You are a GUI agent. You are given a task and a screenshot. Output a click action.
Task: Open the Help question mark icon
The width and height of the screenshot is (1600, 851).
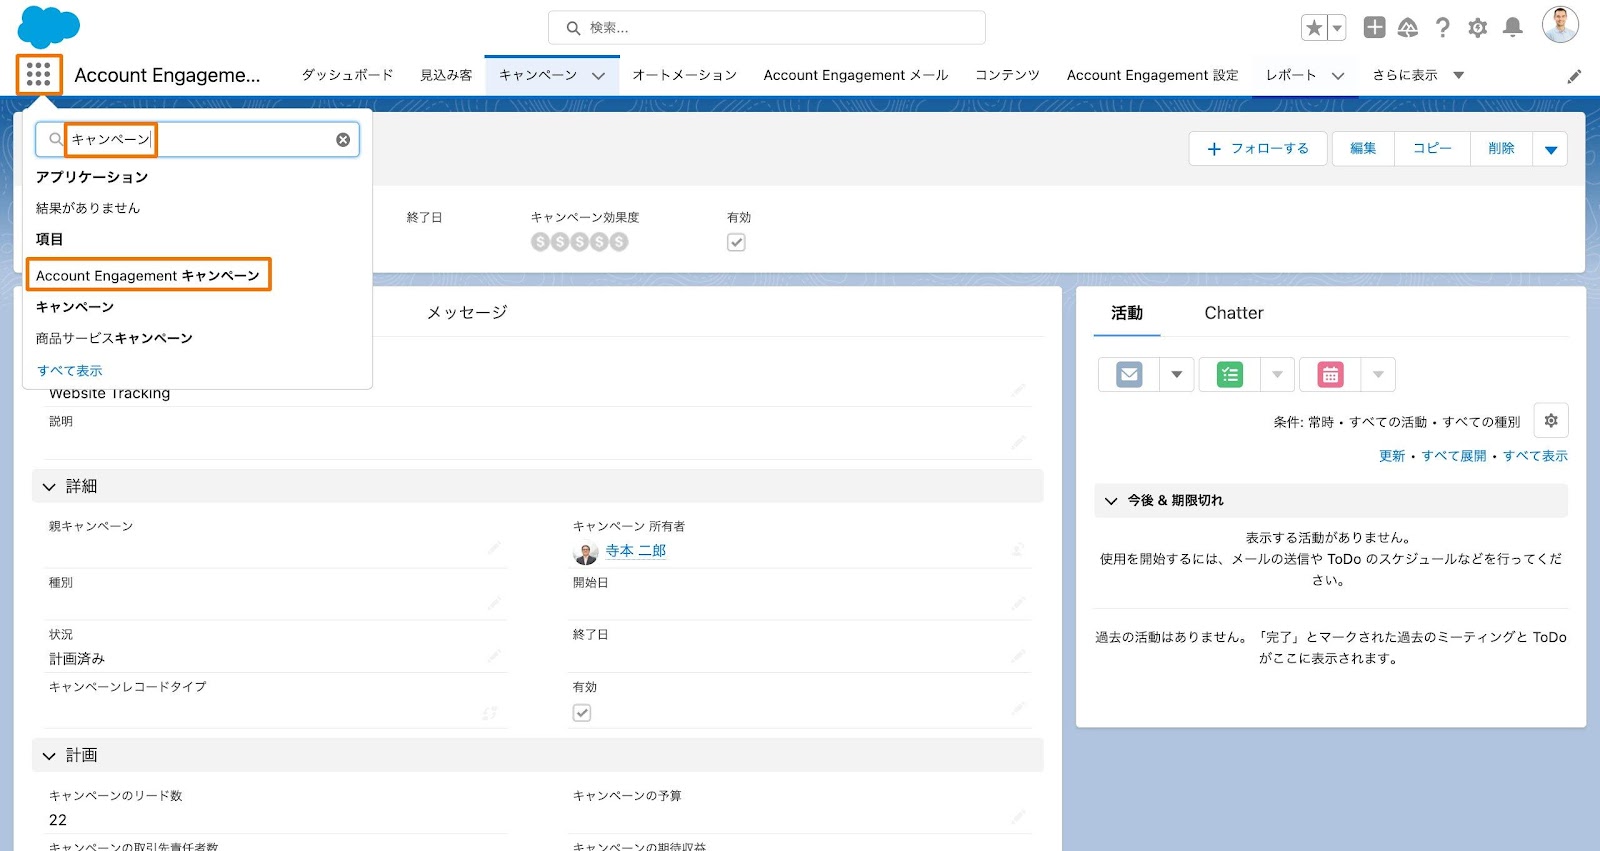(x=1442, y=28)
